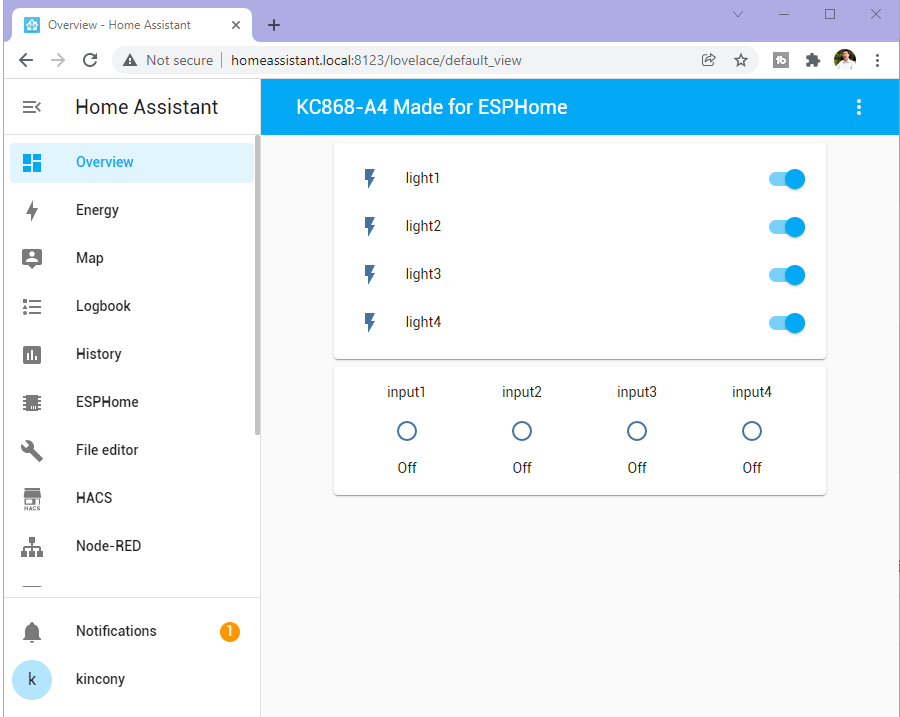
Task: Open Chrome's tab search chevron
Action: (738, 14)
